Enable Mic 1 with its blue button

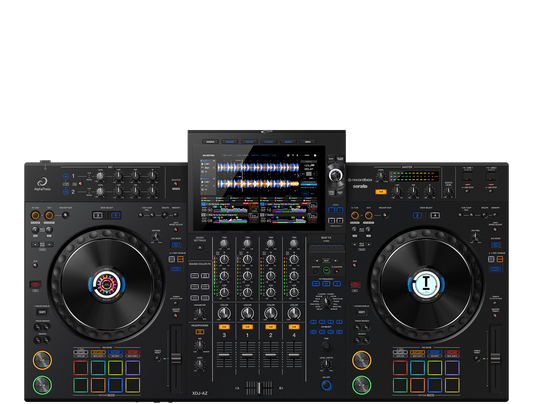[x=66, y=176]
